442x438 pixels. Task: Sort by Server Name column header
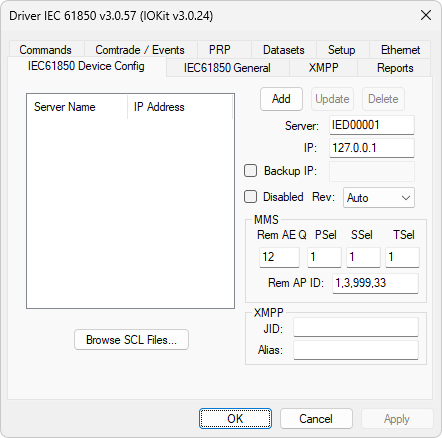click(x=77, y=107)
